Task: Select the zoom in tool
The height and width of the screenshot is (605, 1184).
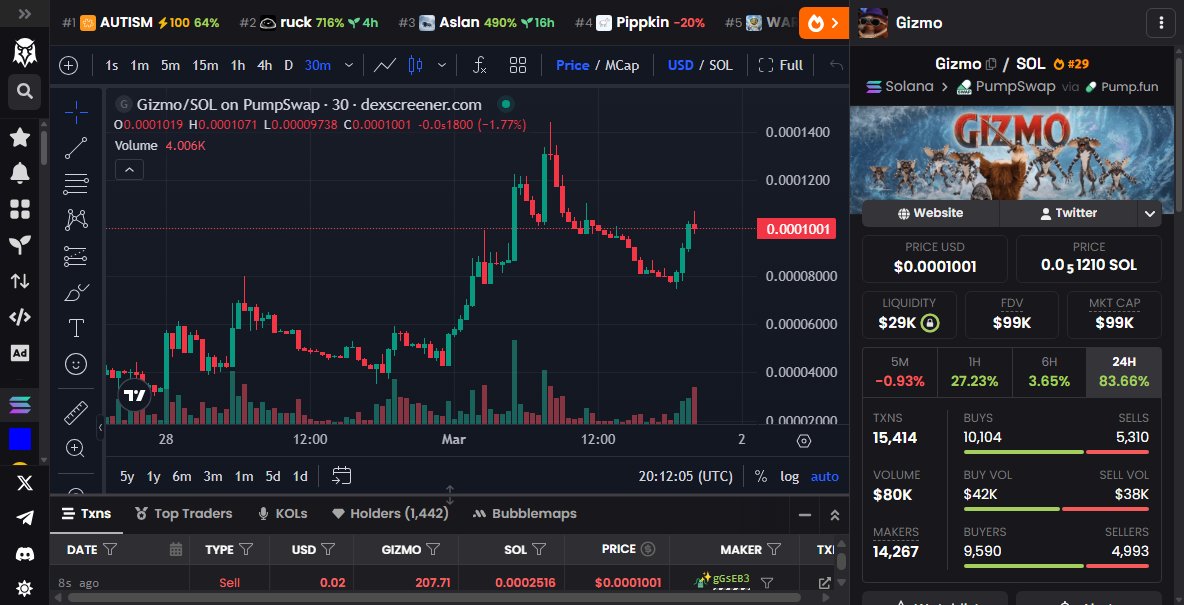Action: [76, 449]
